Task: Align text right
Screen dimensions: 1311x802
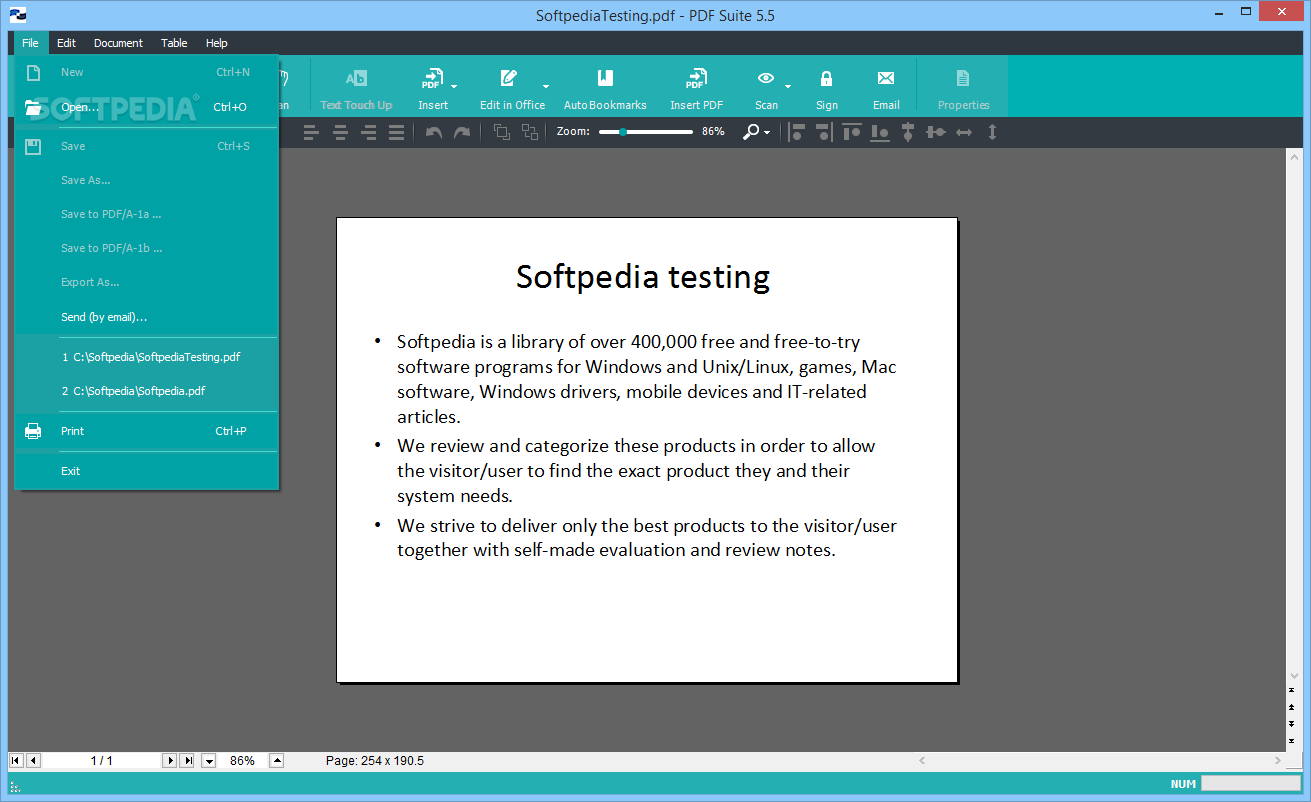Action: (368, 132)
